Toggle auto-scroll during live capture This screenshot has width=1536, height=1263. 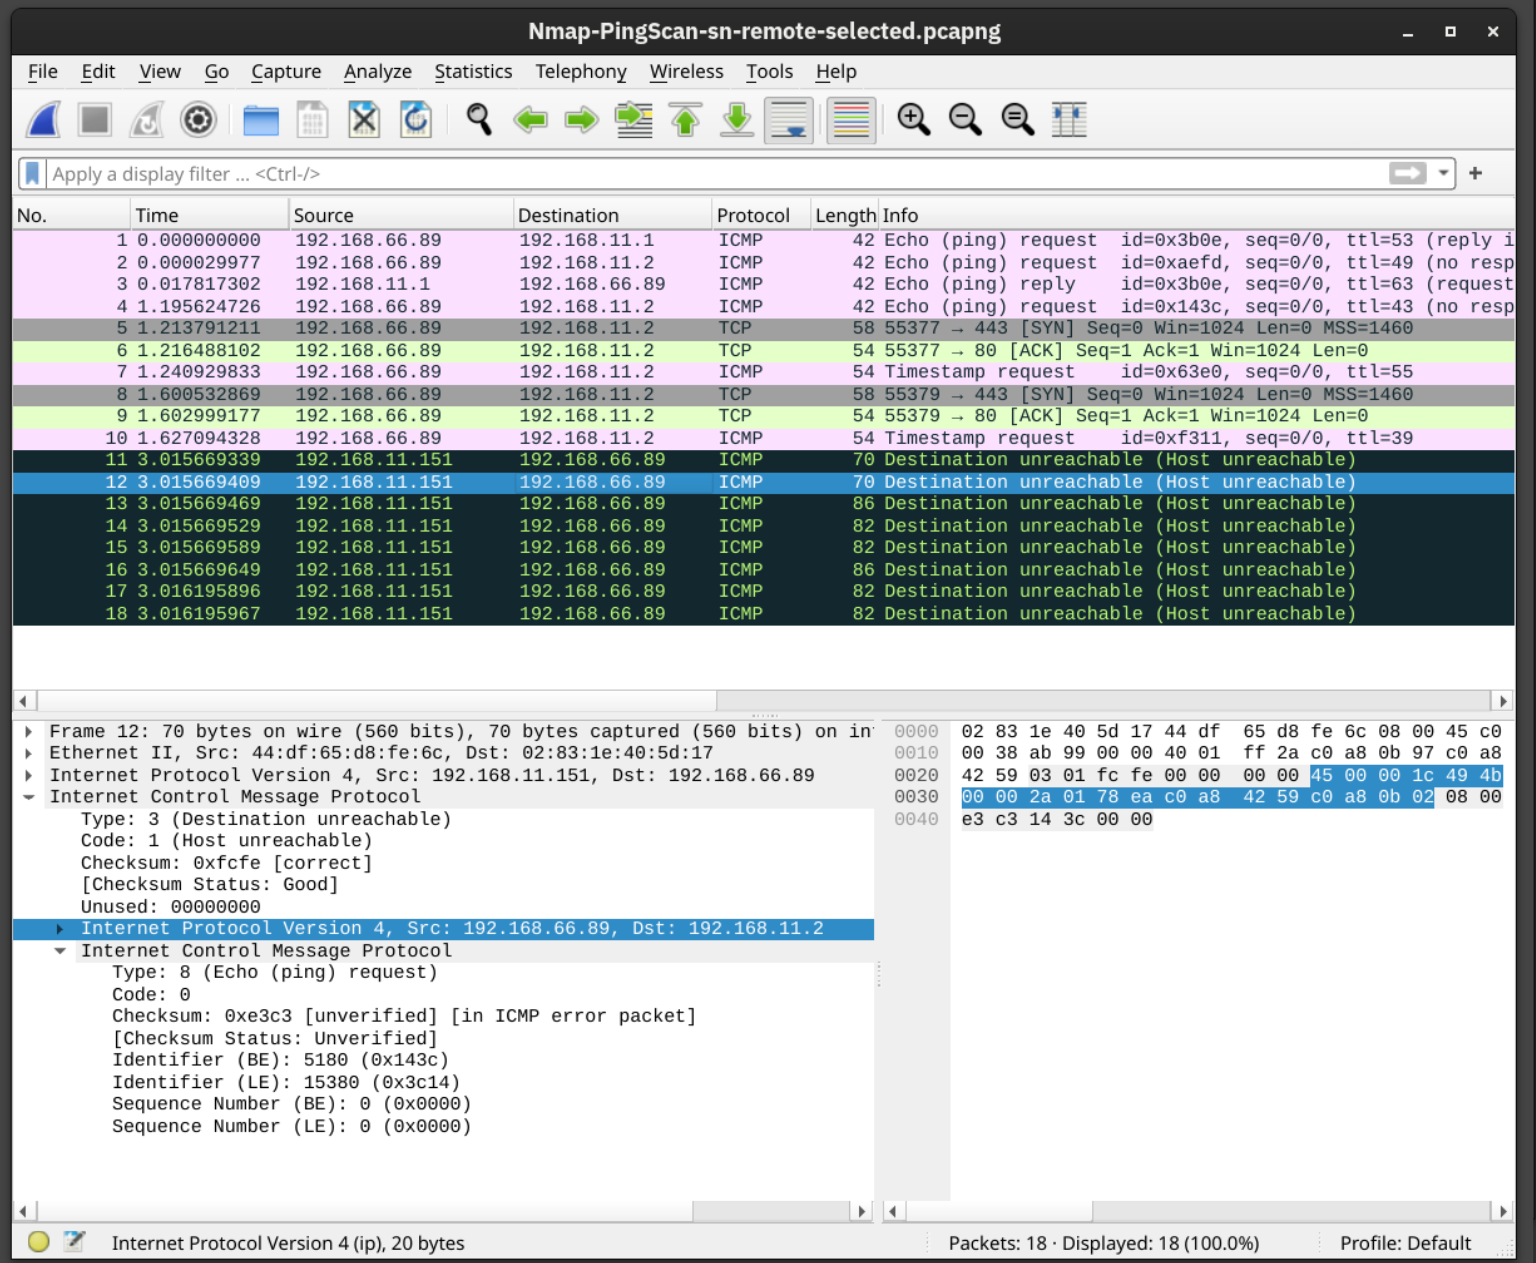point(788,120)
